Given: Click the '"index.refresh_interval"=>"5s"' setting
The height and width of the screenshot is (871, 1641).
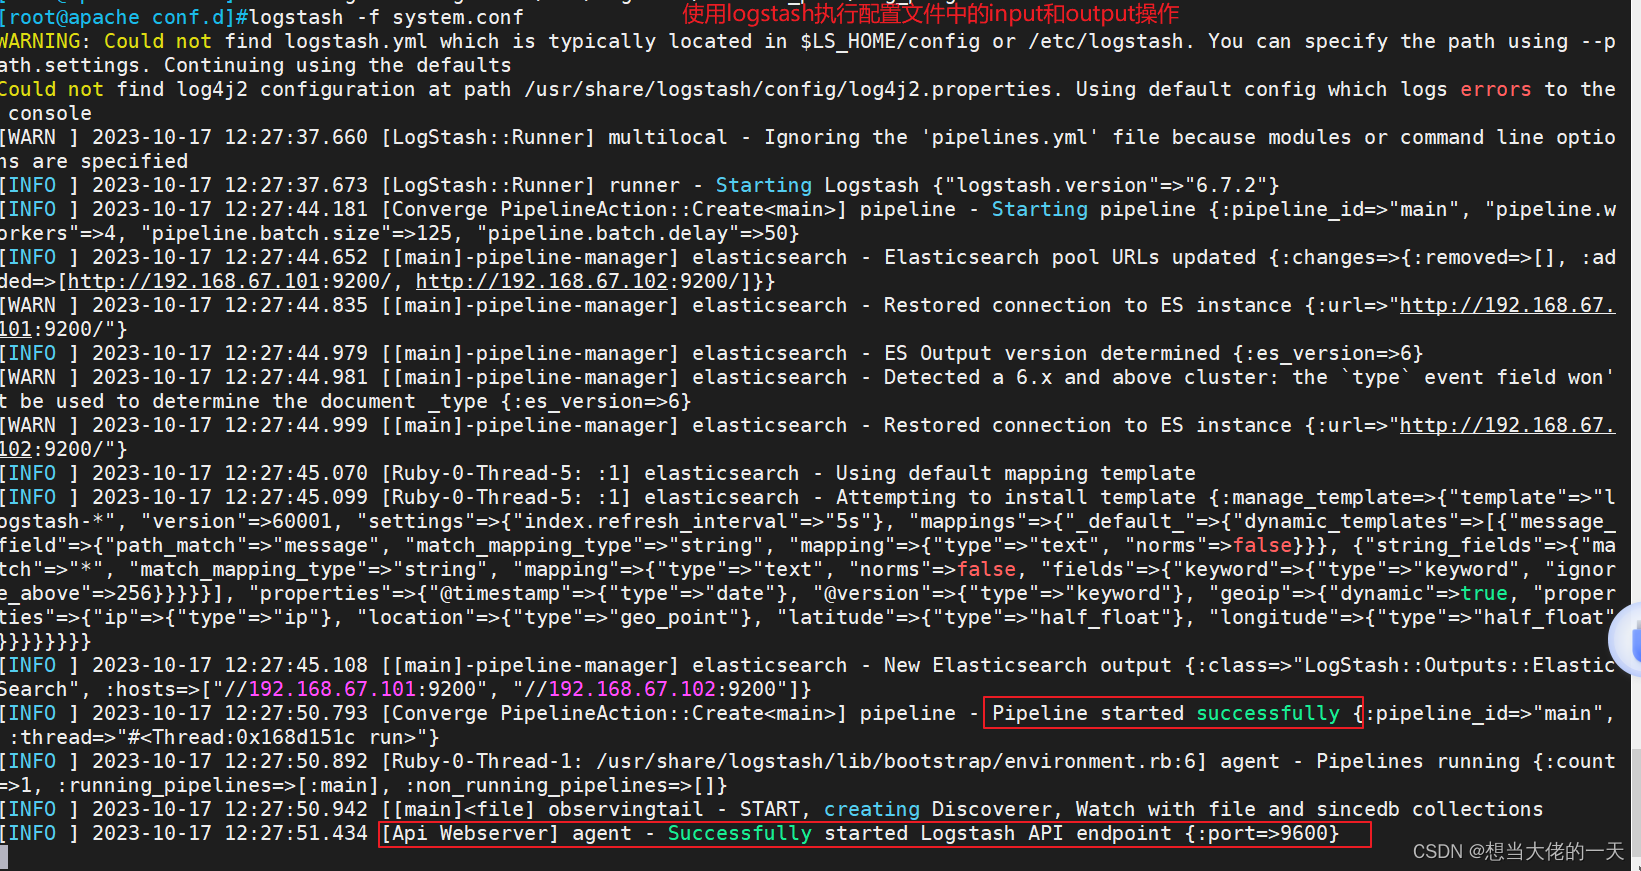Looking at the screenshot, I should coord(698,521).
